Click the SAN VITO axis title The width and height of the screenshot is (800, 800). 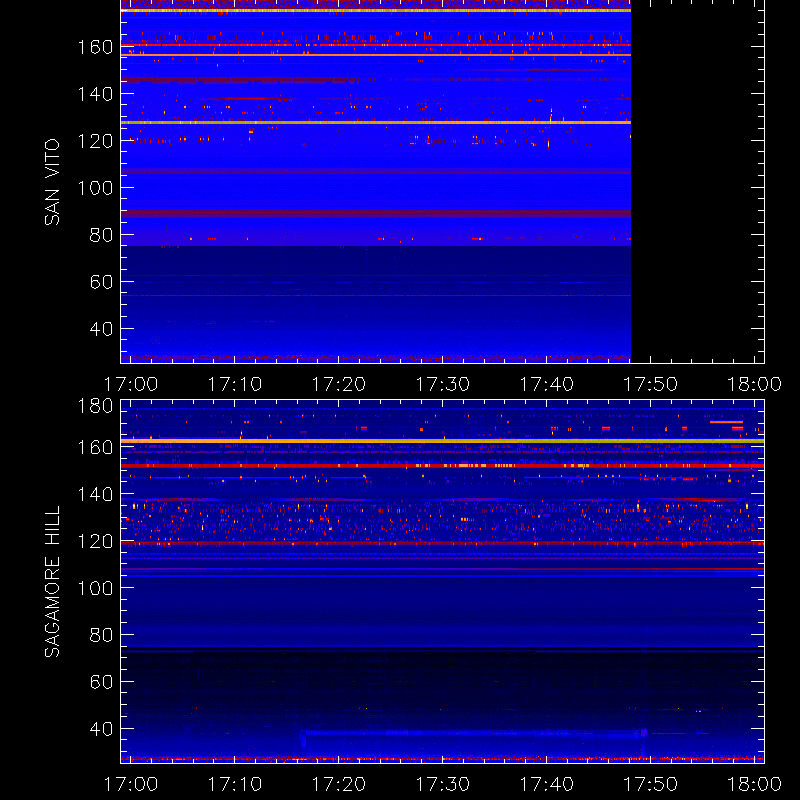point(52,182)
